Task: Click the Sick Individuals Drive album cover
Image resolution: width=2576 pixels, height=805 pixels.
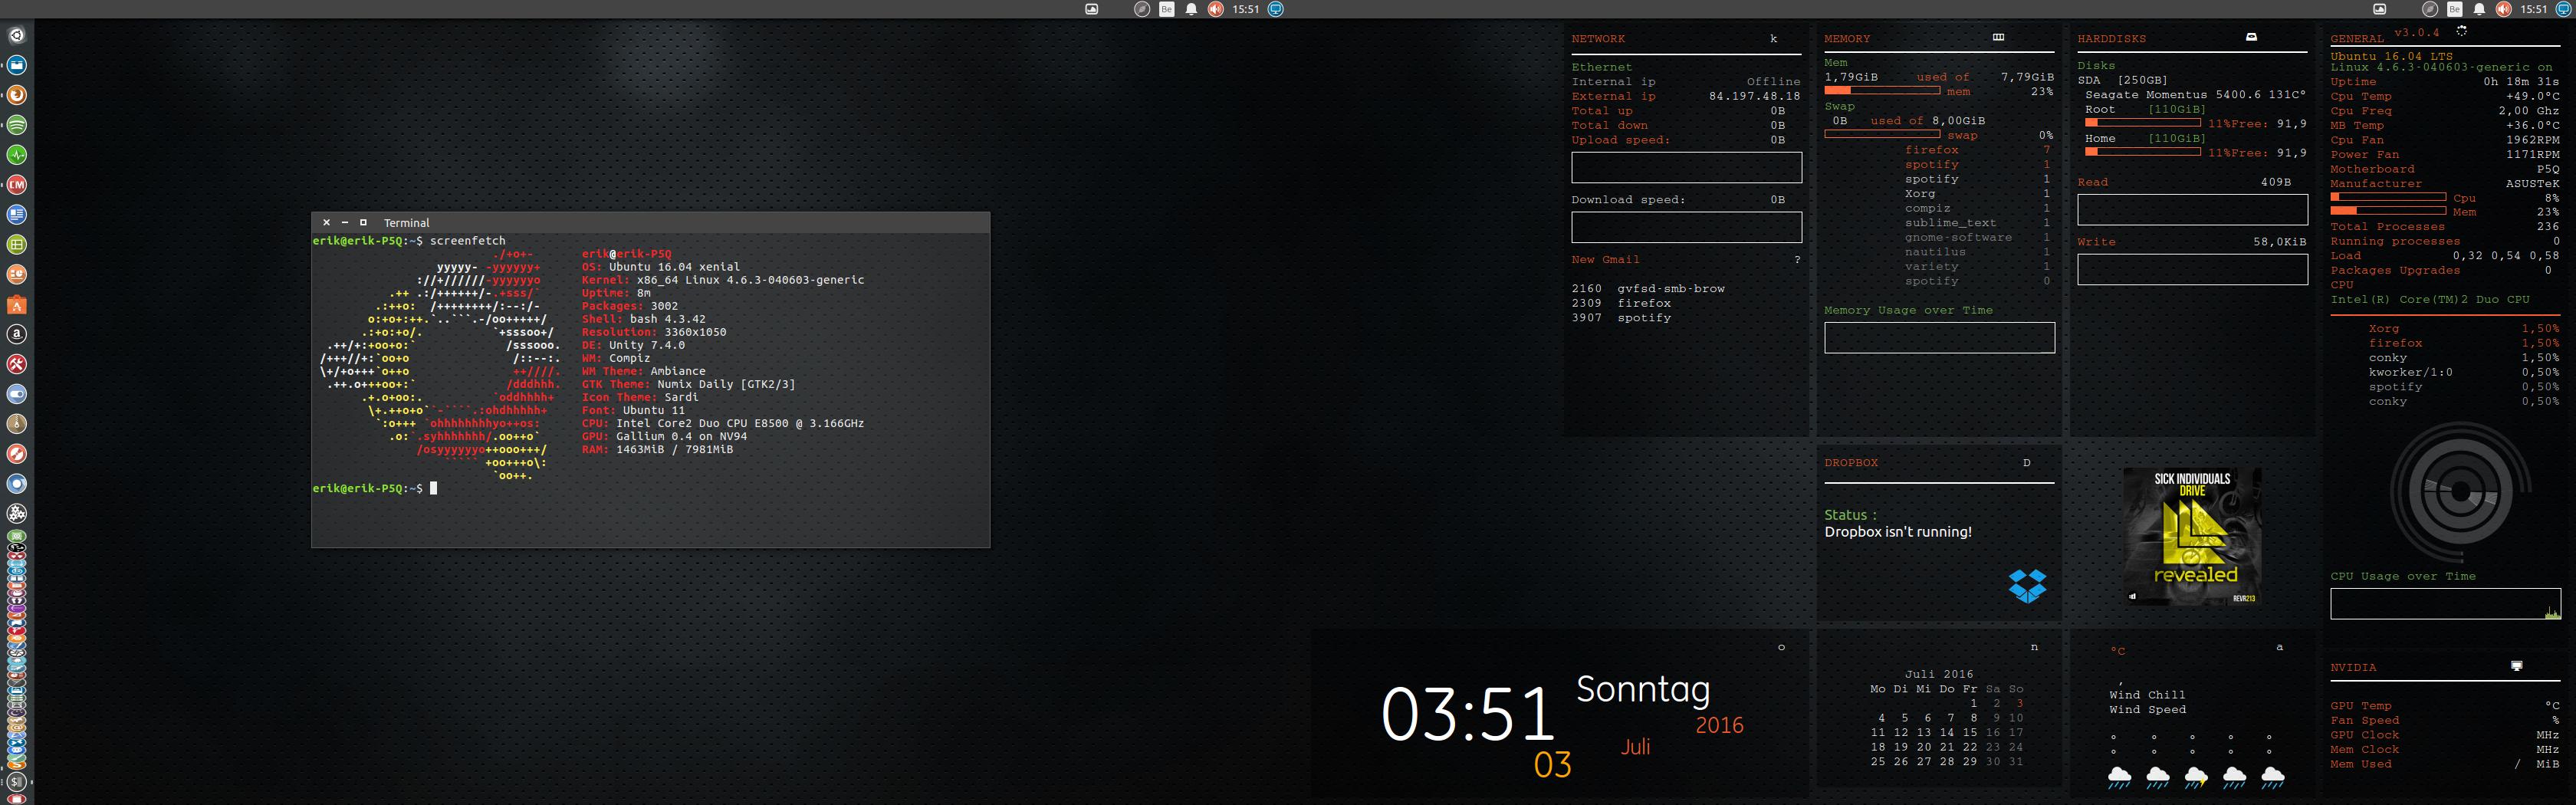Action: 2192,536
